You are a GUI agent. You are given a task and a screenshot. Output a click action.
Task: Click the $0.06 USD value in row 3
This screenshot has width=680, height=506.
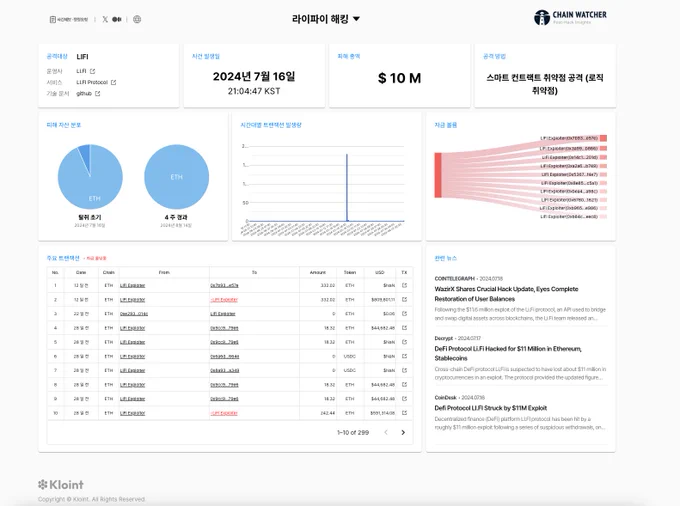click(x=389, y=313)
